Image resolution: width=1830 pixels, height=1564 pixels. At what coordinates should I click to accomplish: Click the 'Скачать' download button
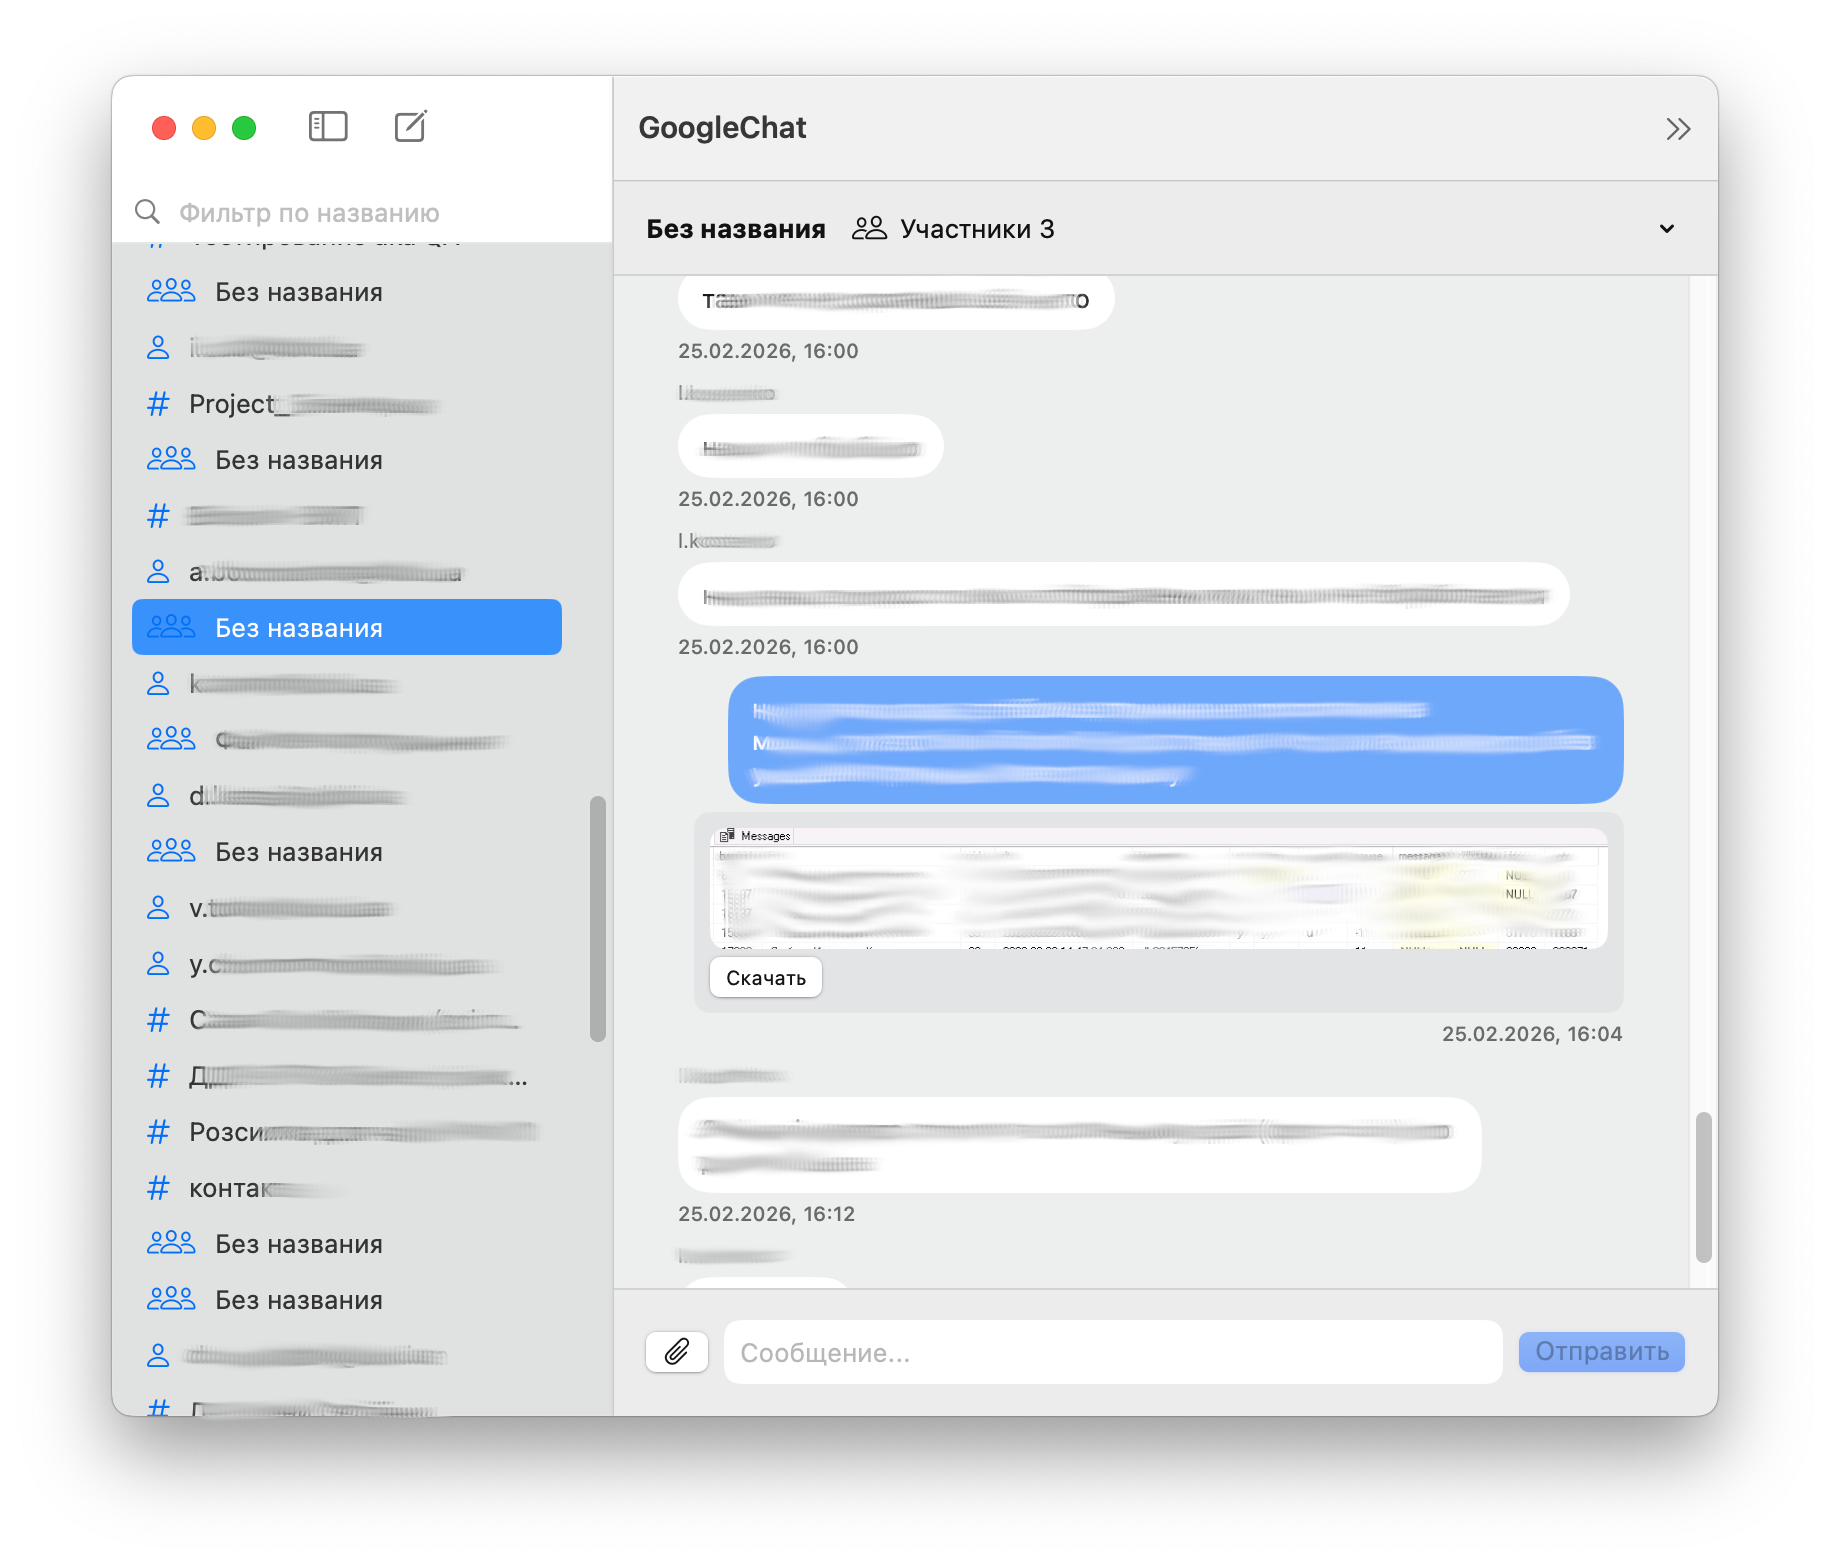(766, 978)
